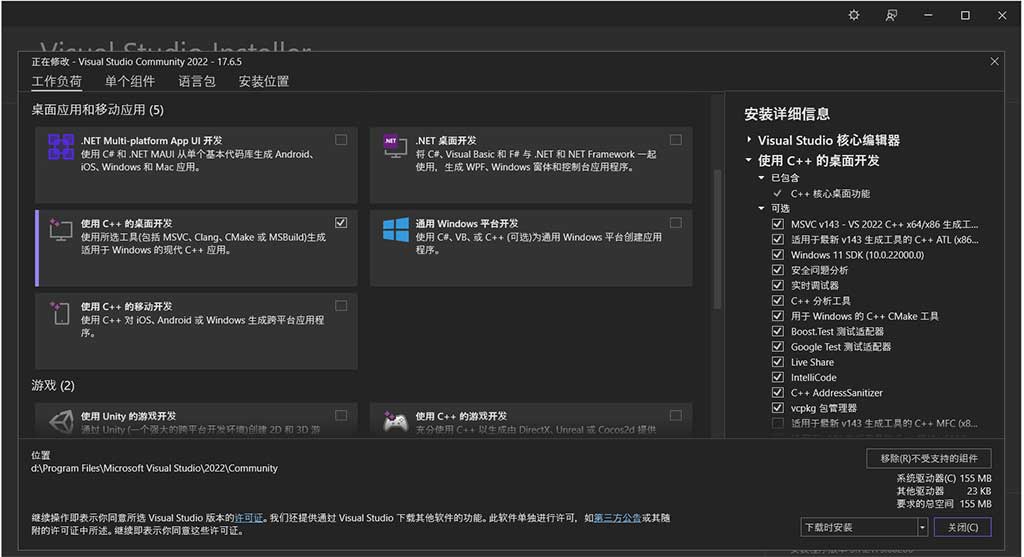The width and height of the screenshot is (1024, 557).
Task: Open the feedback icon in title bar
Action: point(891,15)
